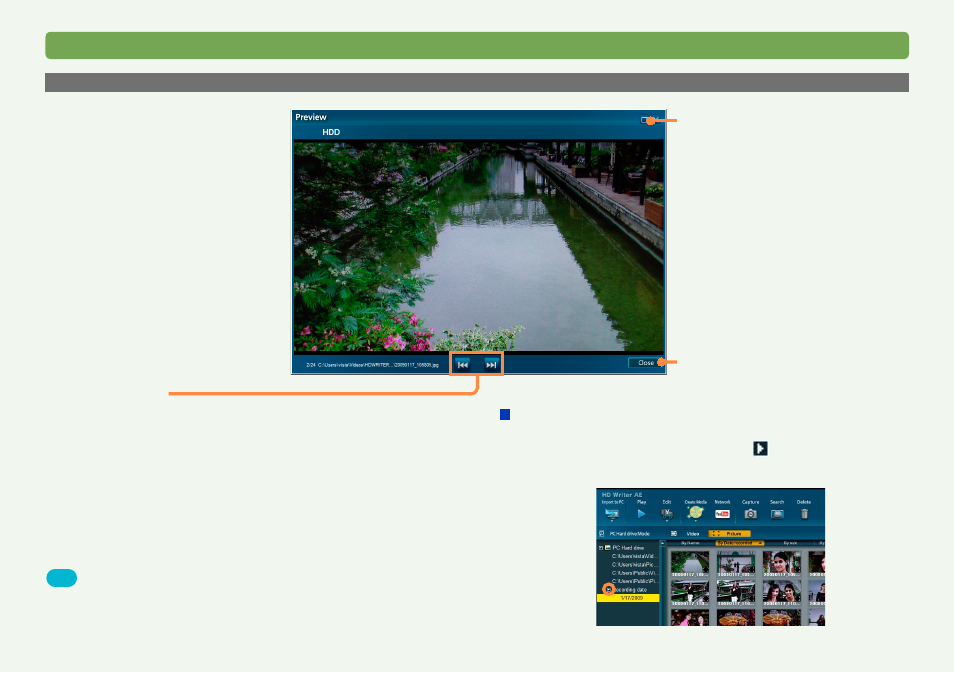Select the Capture camera icon

click(x=750, y=514)
